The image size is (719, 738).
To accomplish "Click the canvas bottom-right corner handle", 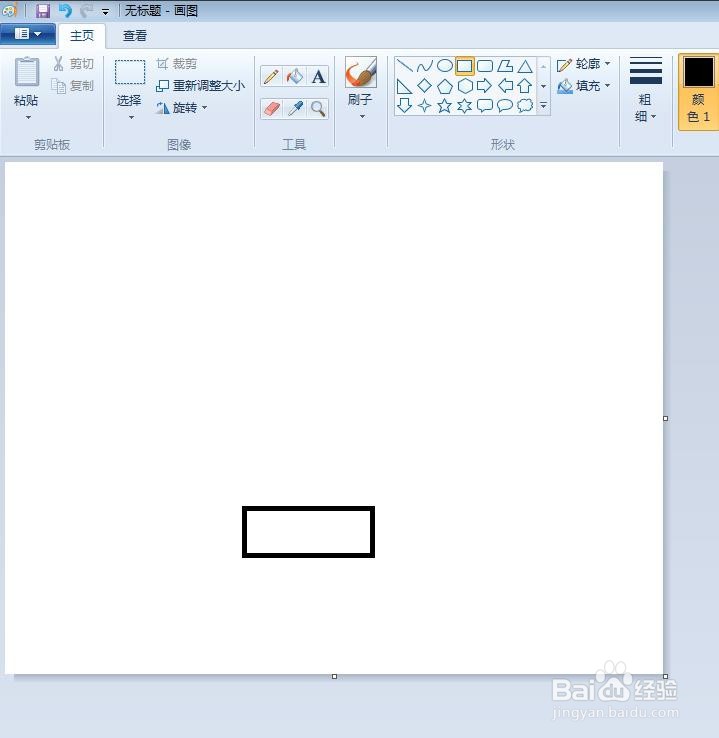I will click(665, 676).
